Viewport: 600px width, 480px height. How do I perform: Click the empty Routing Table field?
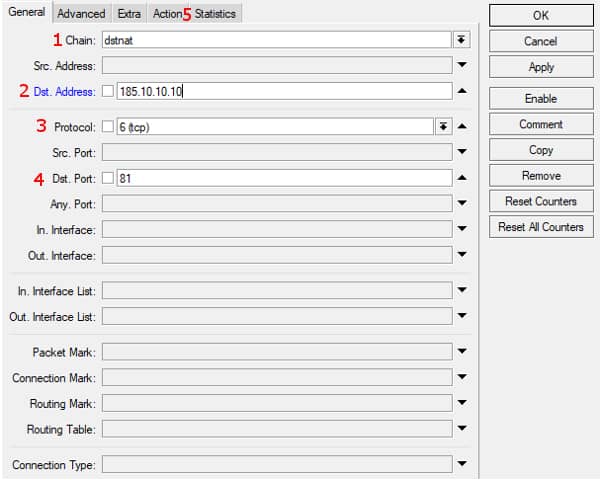tap(277, 429)
